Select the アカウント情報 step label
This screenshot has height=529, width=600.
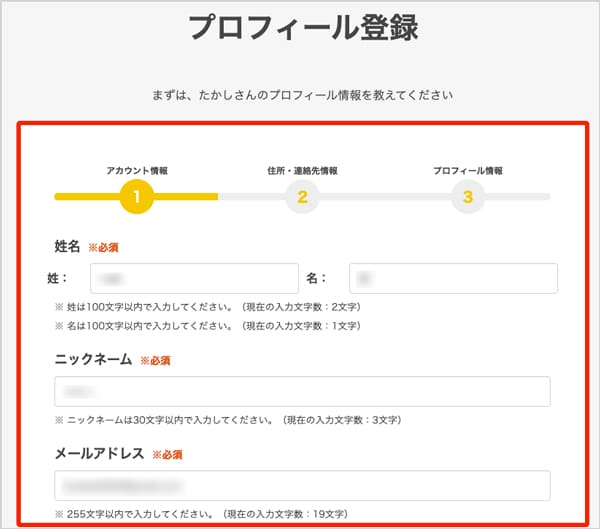(137, 170)
